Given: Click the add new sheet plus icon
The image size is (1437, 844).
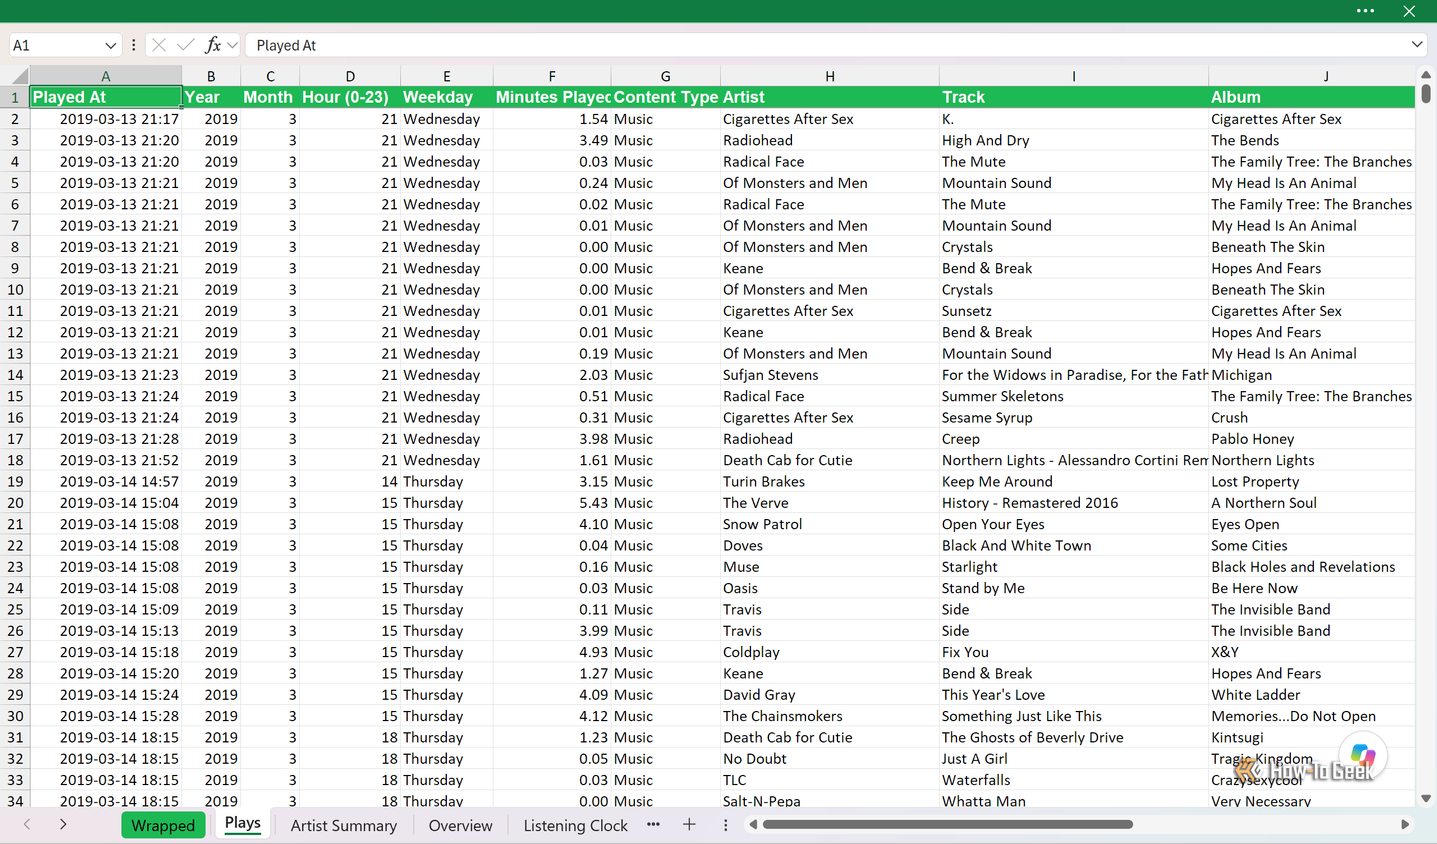Looking at the screenshot, I should pos(689,824).
